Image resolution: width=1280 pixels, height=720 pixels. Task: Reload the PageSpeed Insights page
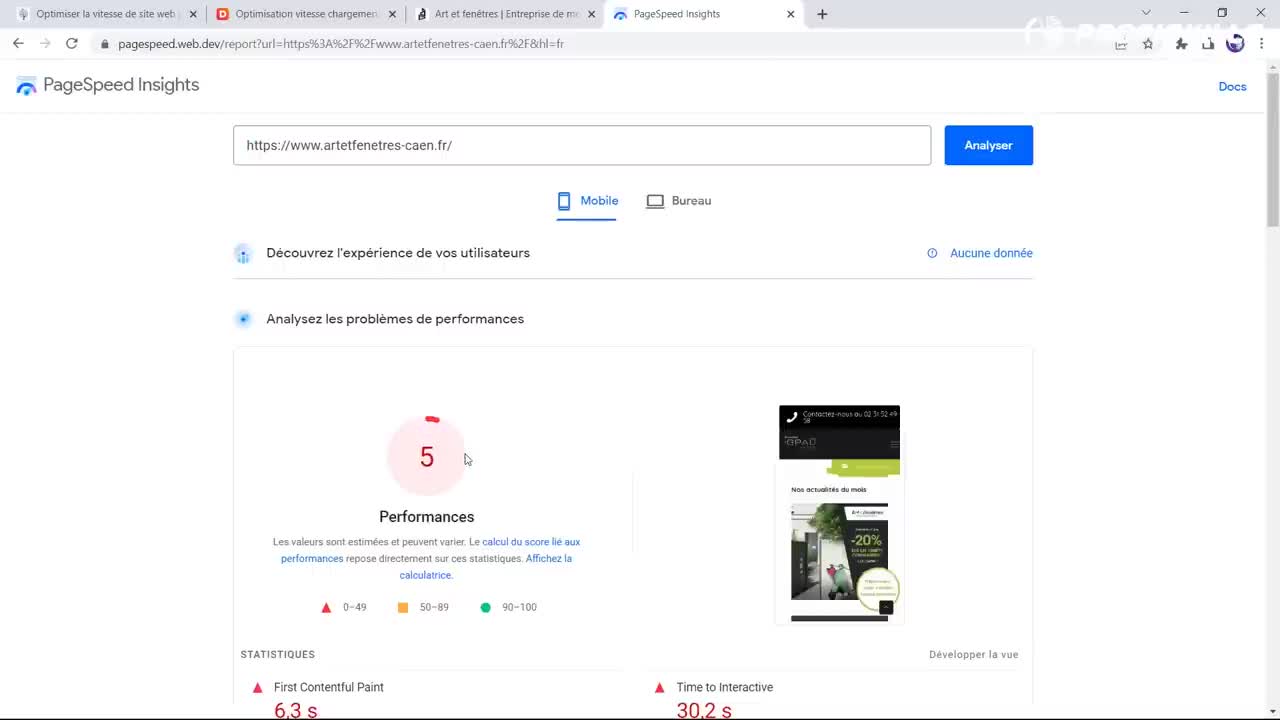point(72,43)
